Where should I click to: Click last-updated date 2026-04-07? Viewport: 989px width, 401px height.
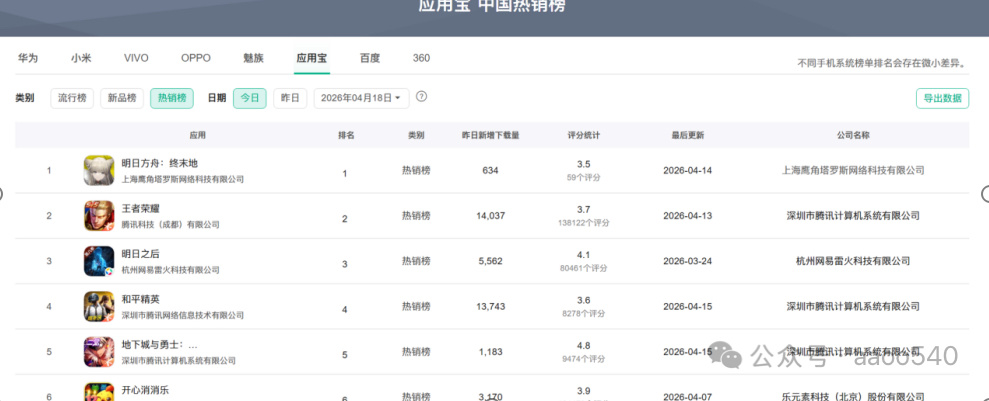[688, 397]
